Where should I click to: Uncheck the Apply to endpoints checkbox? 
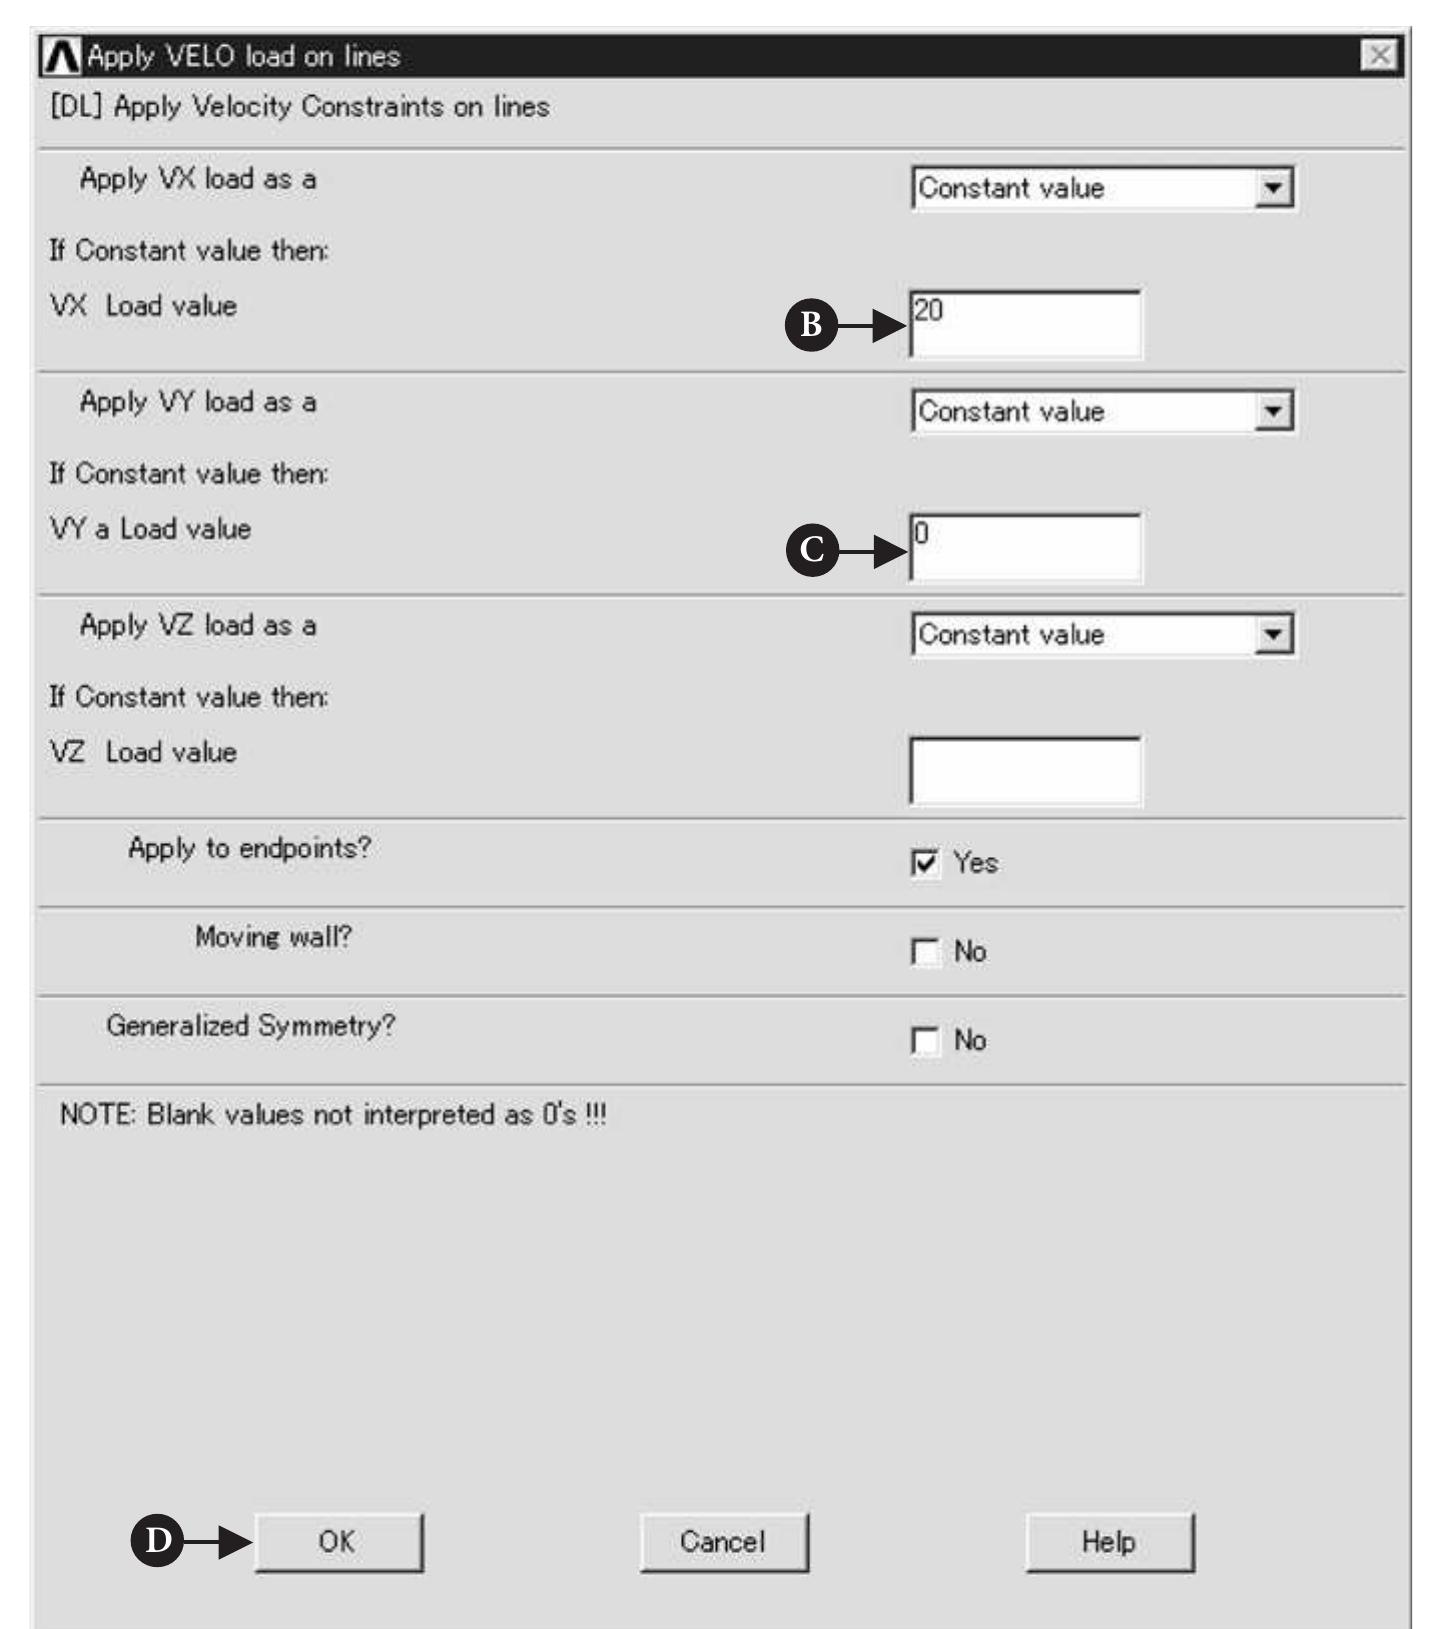tap(926, 862)
